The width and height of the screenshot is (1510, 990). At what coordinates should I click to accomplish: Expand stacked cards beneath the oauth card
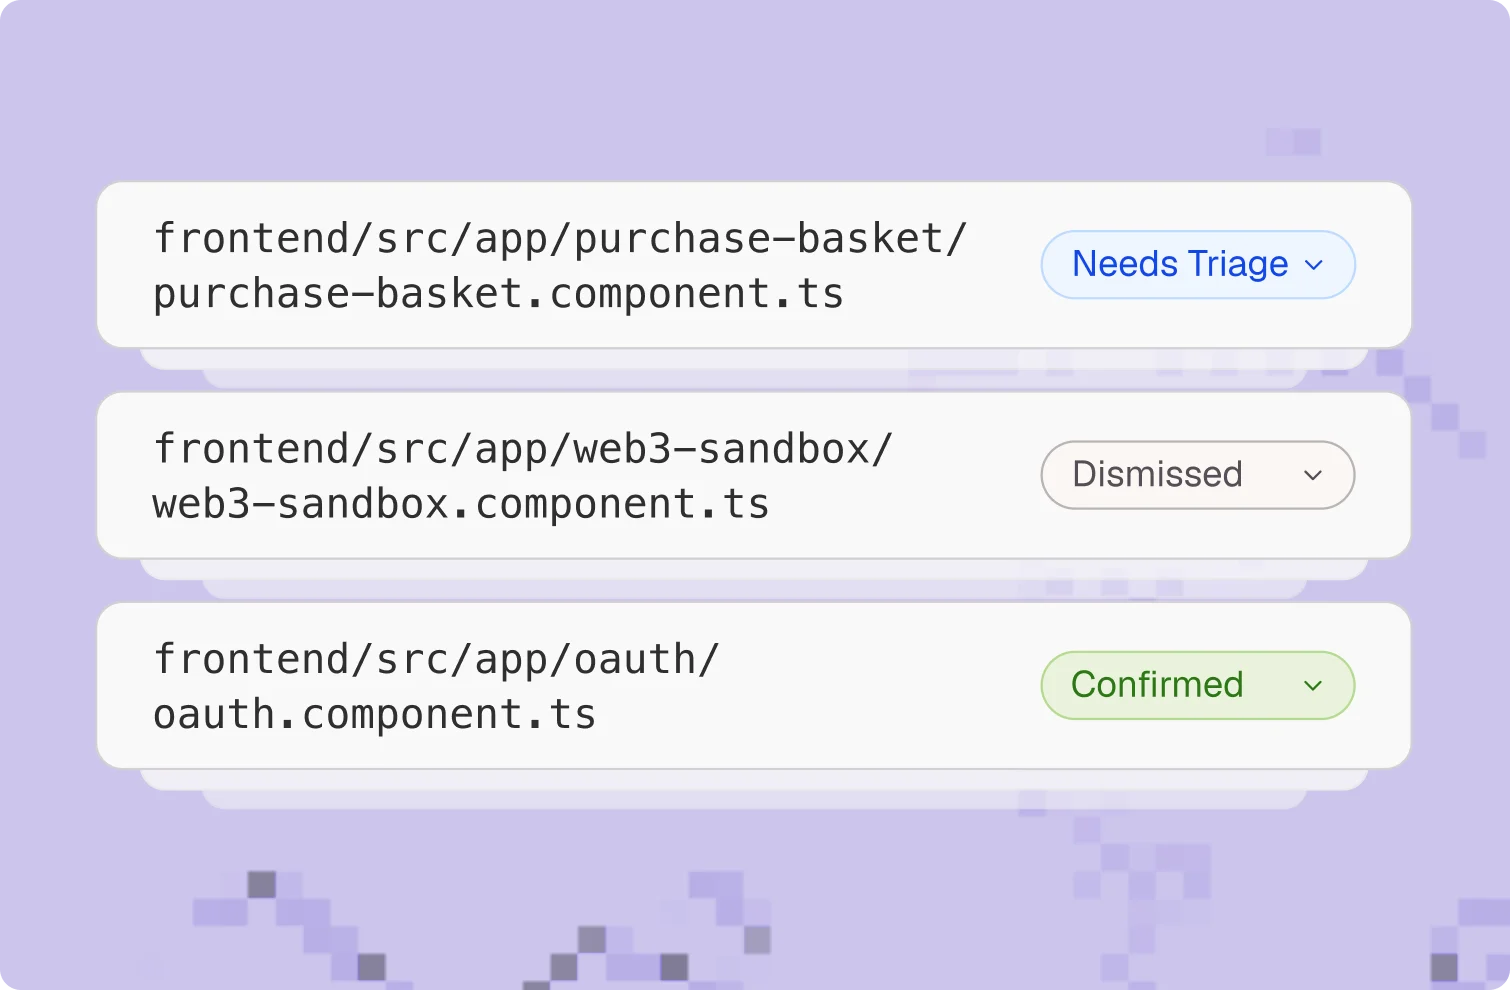tap(754, 789)
